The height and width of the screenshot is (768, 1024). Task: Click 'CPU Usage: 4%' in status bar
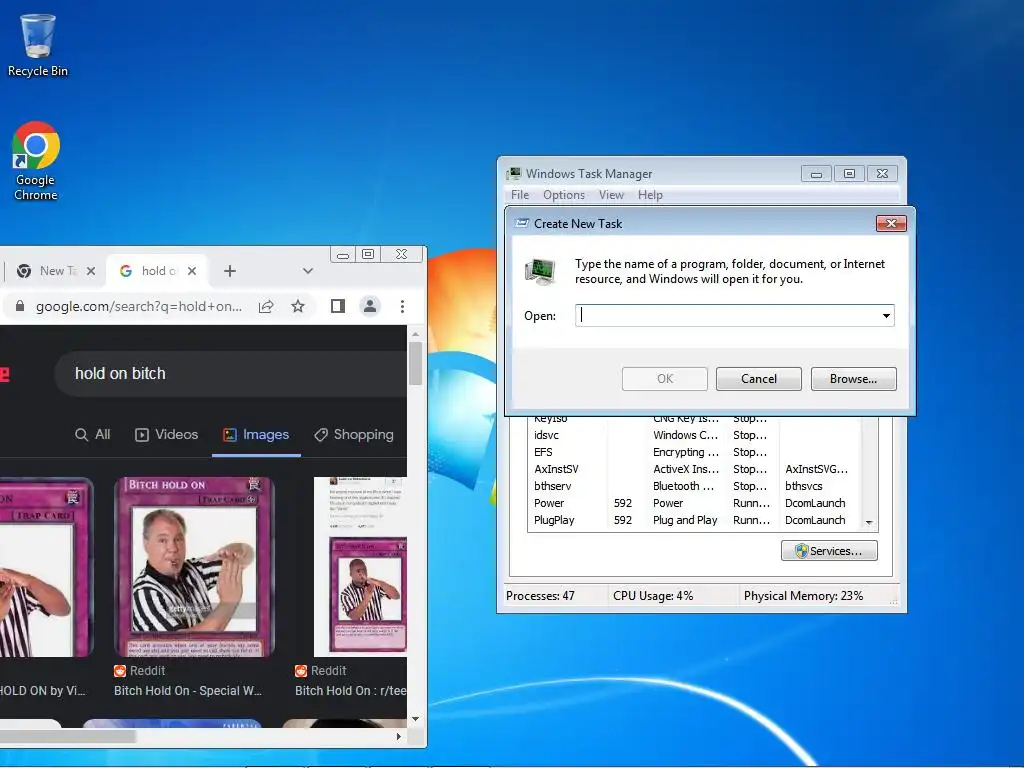coord(653,596)
